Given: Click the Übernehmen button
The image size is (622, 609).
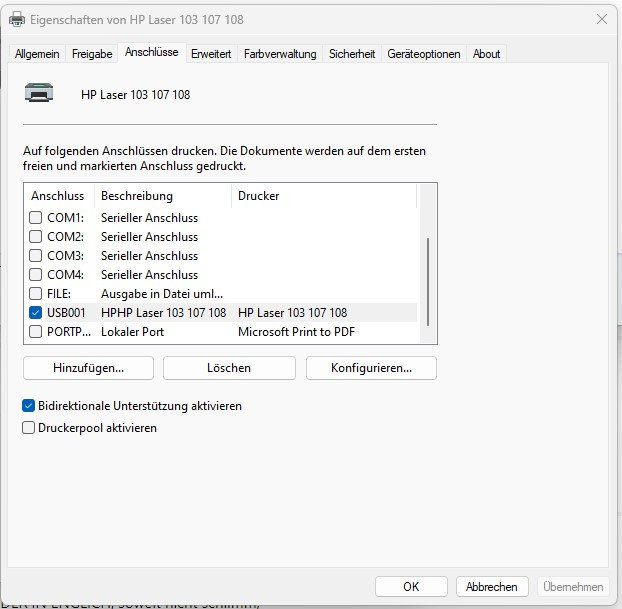Looking at the screenshot, I should [573, 586].
